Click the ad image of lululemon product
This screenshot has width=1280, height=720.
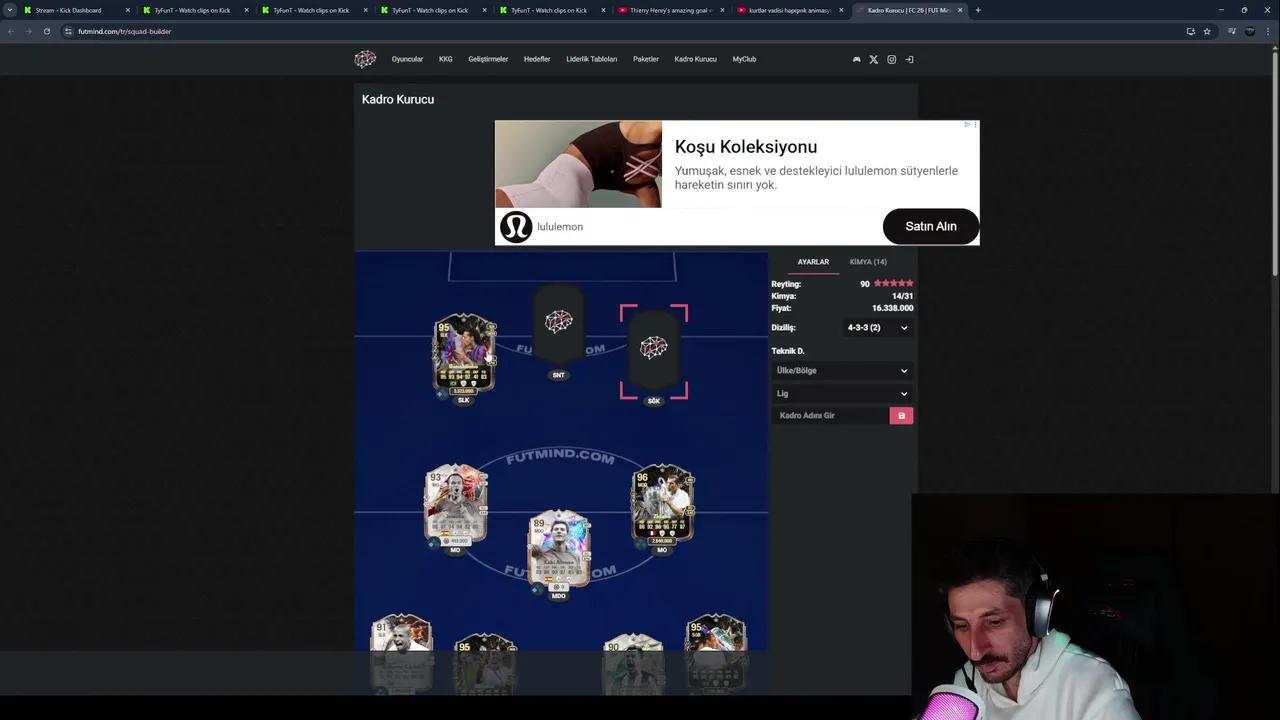pos(578,165)
